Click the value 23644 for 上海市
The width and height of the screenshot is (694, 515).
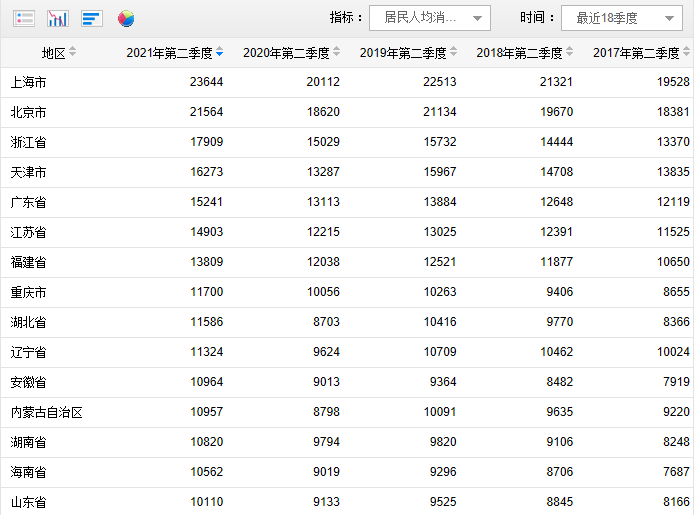[x=206, y=82]
